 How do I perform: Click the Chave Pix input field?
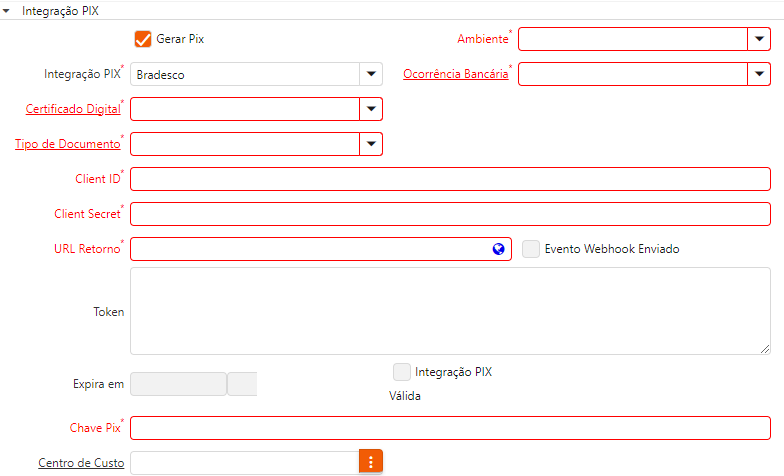pos(450,428)
